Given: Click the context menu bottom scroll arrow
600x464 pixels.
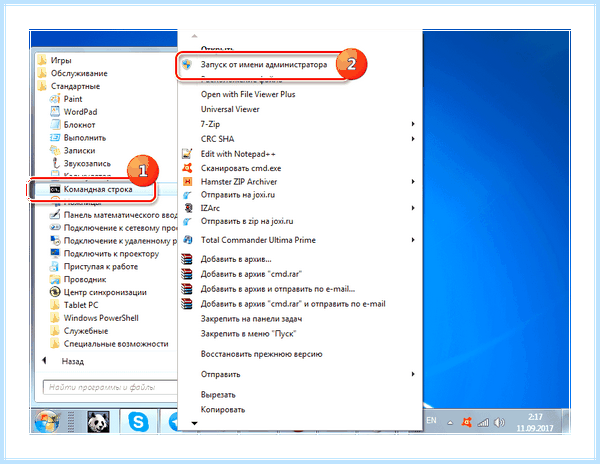Looking at the screenshot, I should point(194,423).
